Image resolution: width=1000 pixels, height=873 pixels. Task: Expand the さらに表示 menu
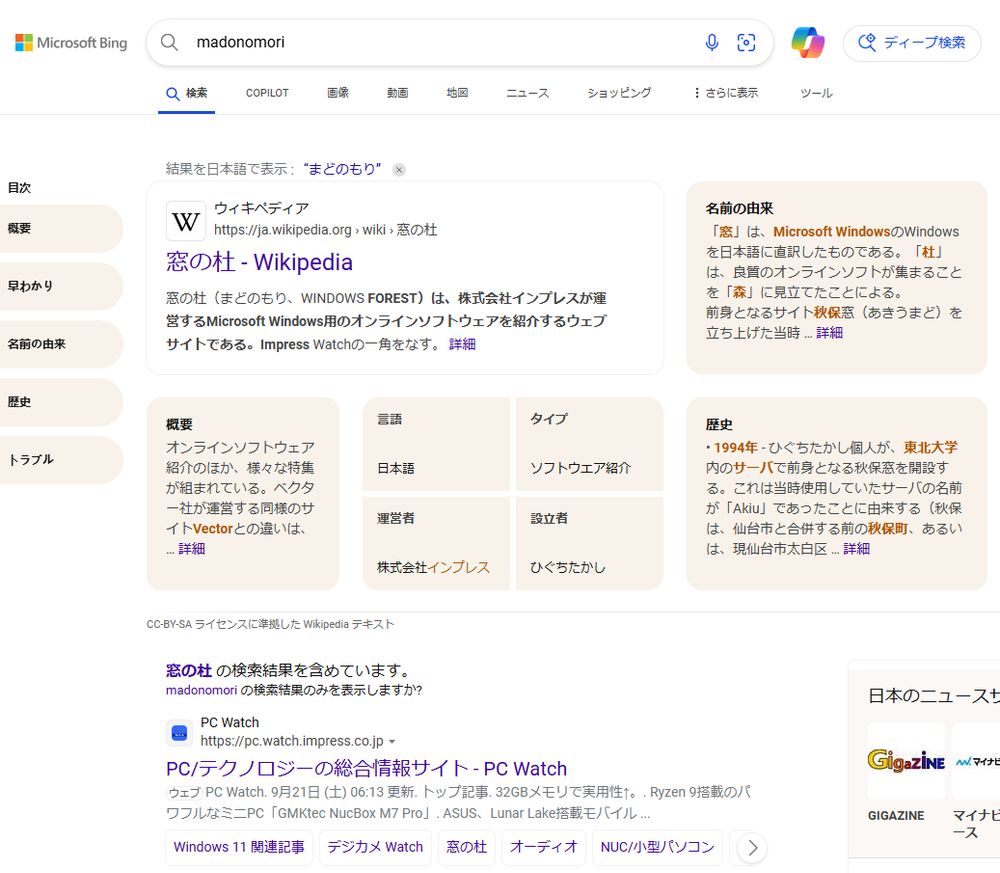pyautogui.click(x=726, y=93)
